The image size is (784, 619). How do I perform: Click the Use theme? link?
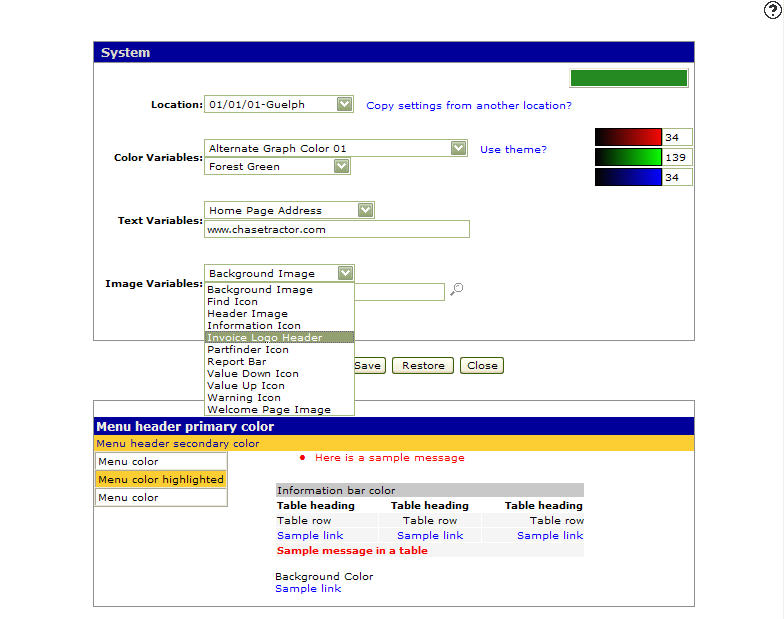coord(513,150)
